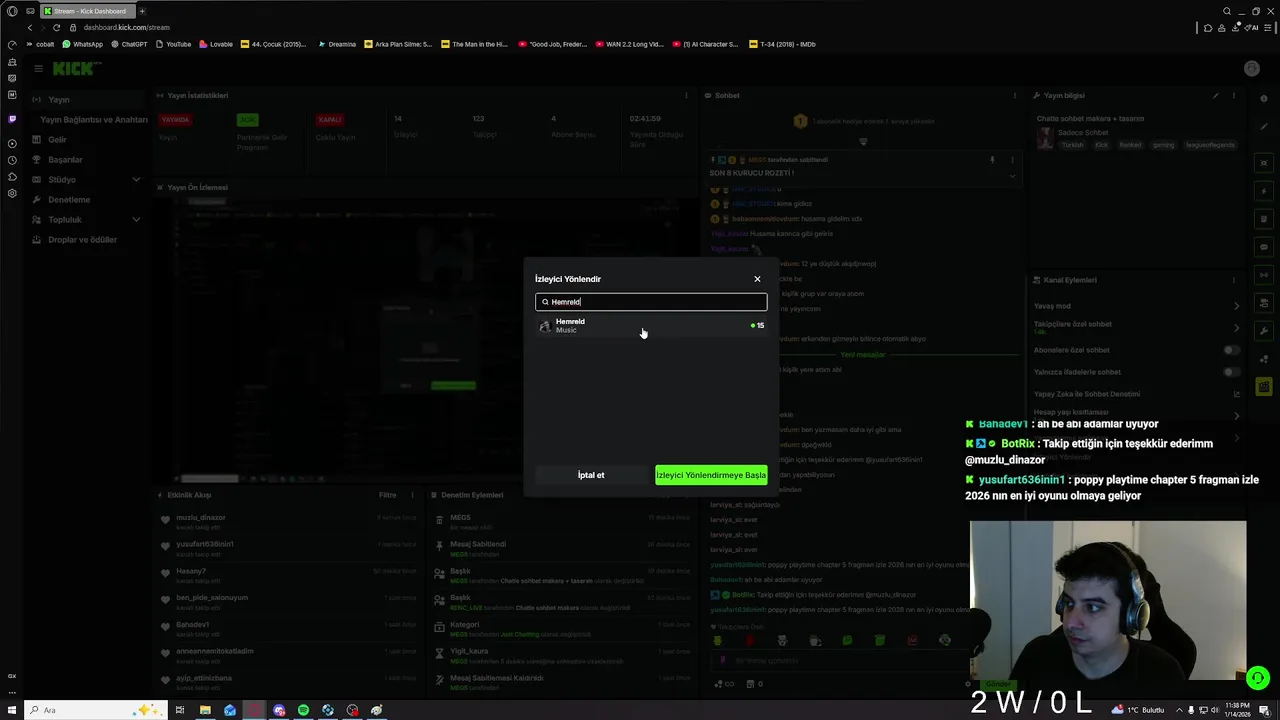Viewport: 1280px width, 720px height.
Task: Open Yavaş mod settings arrow
Action: tap(1236, 306)
